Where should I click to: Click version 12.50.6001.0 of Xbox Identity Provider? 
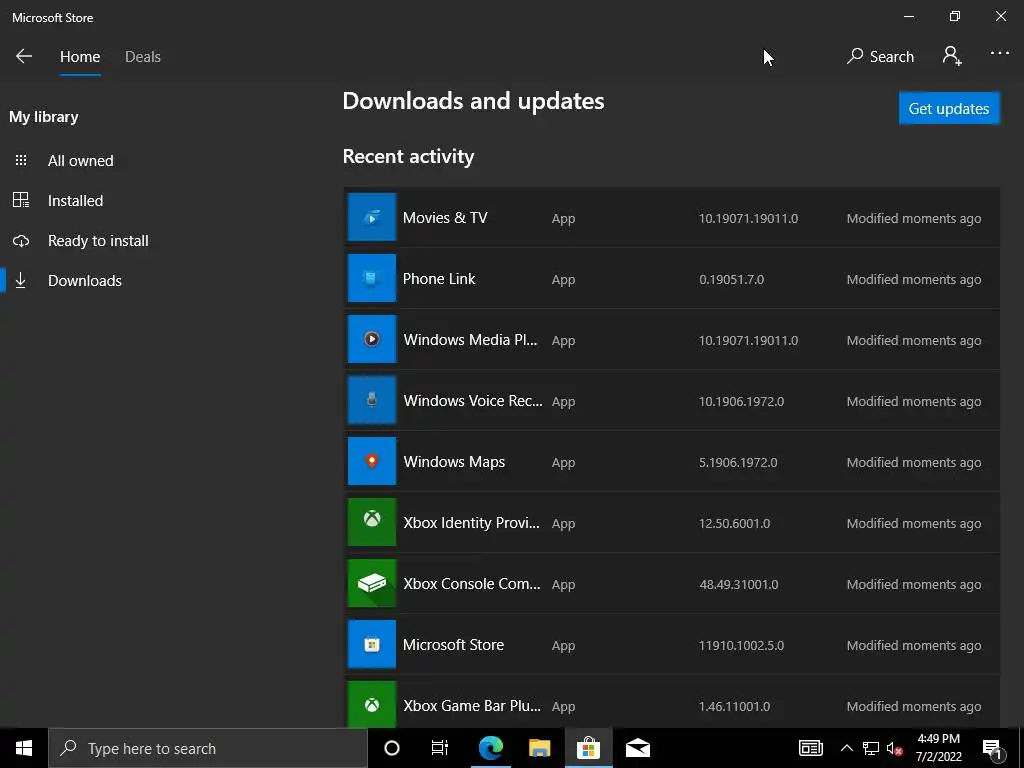pyautogui.click(x=735, y=524)
